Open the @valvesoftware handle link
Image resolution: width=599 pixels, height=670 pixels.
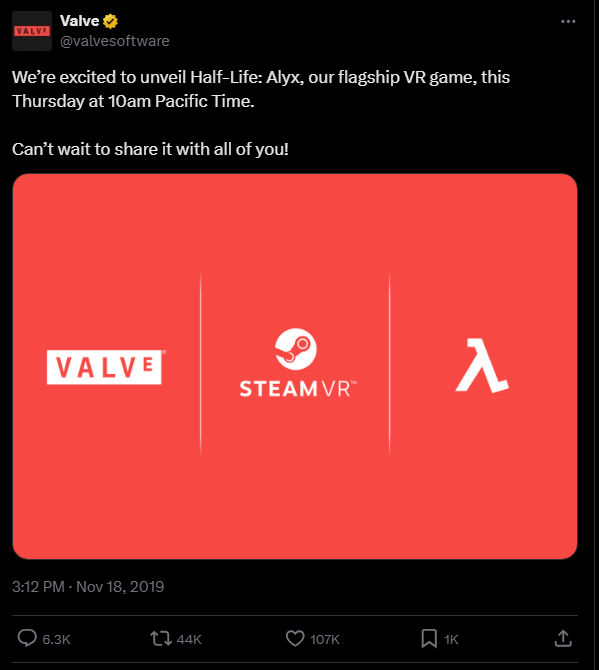[115, 41]
